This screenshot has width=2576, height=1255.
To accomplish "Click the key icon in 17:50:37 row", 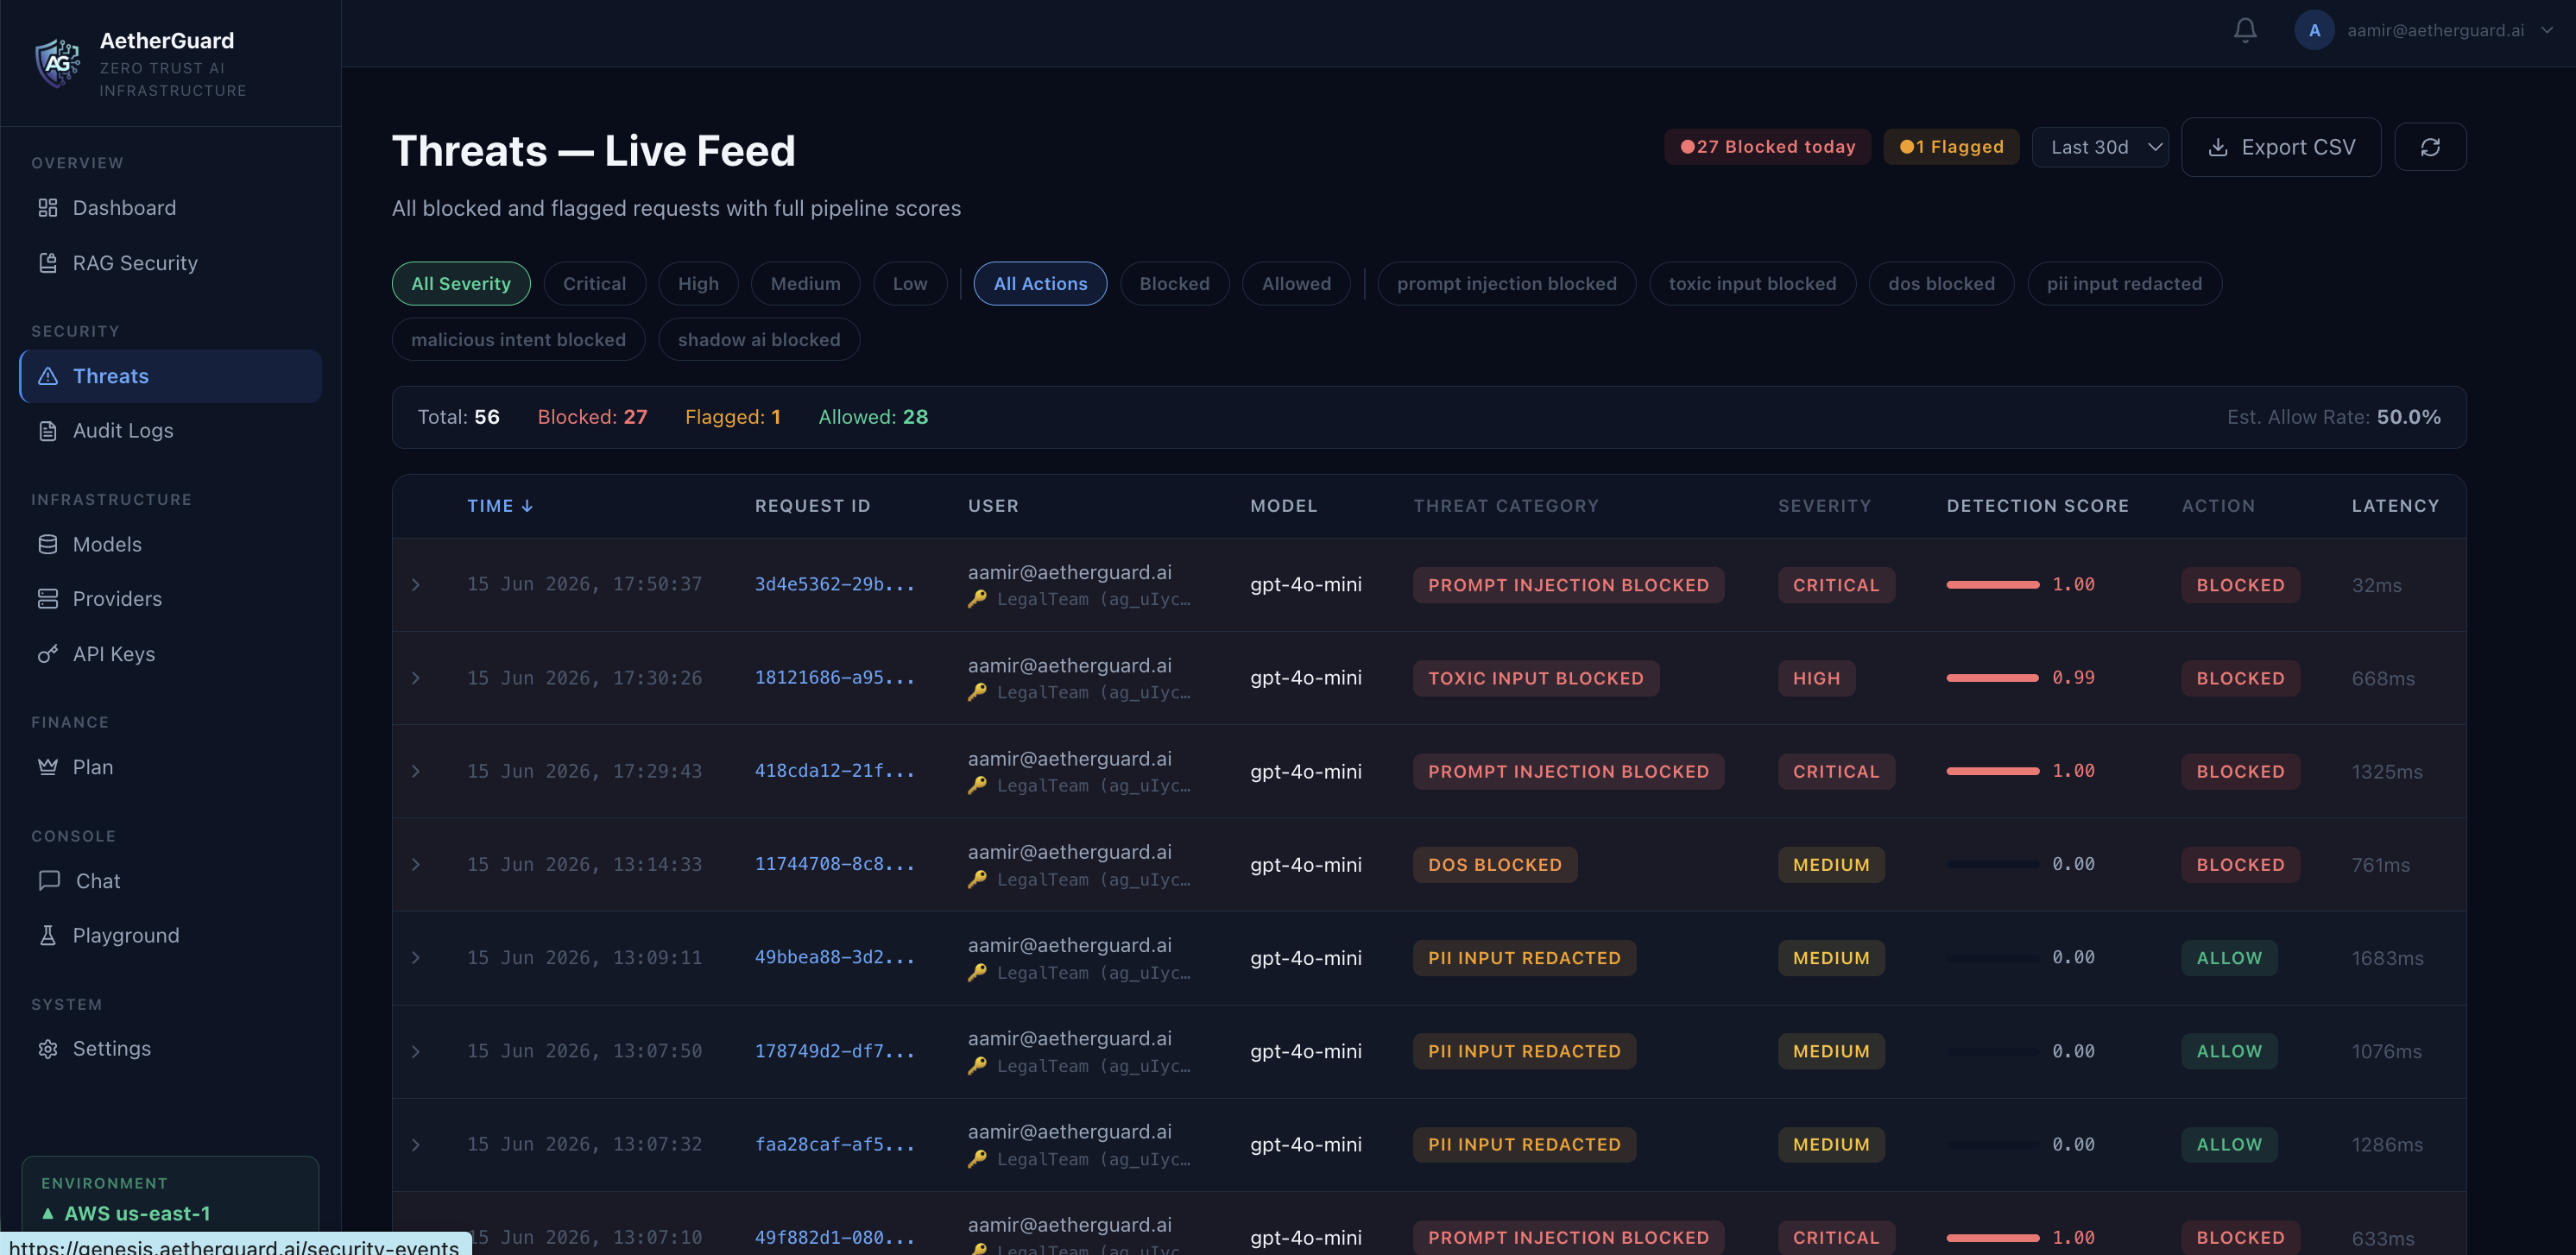I will (977, 599).
